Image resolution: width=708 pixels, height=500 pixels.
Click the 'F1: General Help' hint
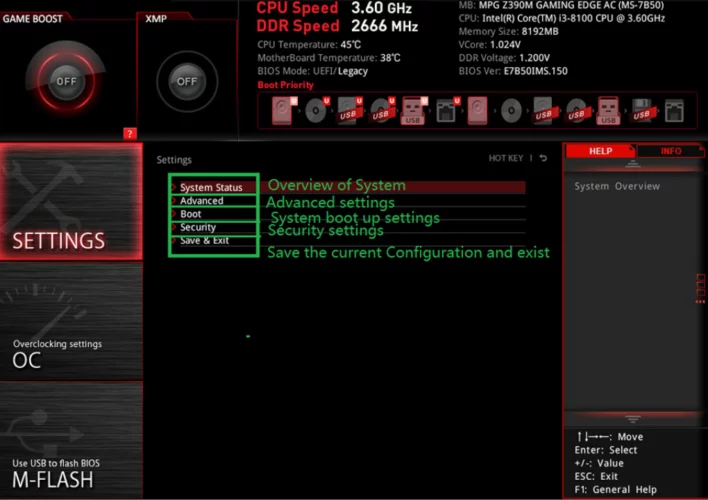pyautogui.click(x=615, y=490)
